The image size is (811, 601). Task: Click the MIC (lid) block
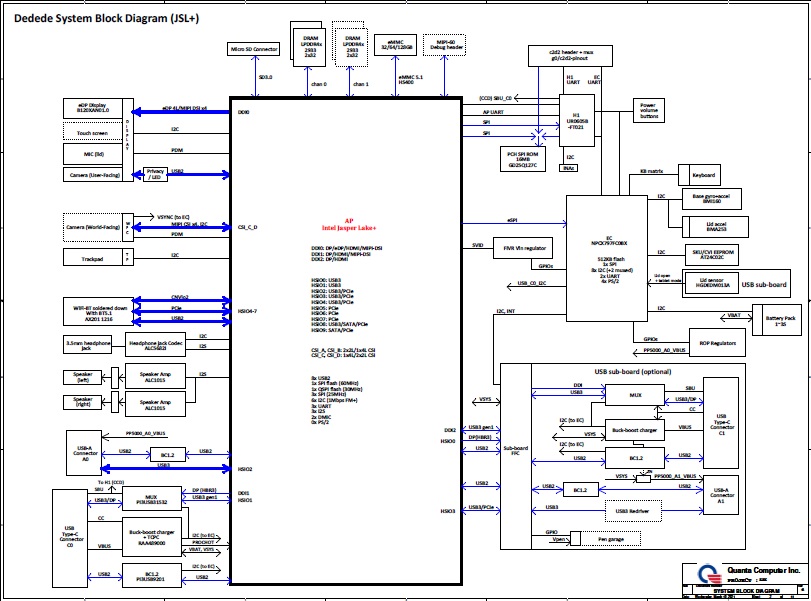[93, 154]
